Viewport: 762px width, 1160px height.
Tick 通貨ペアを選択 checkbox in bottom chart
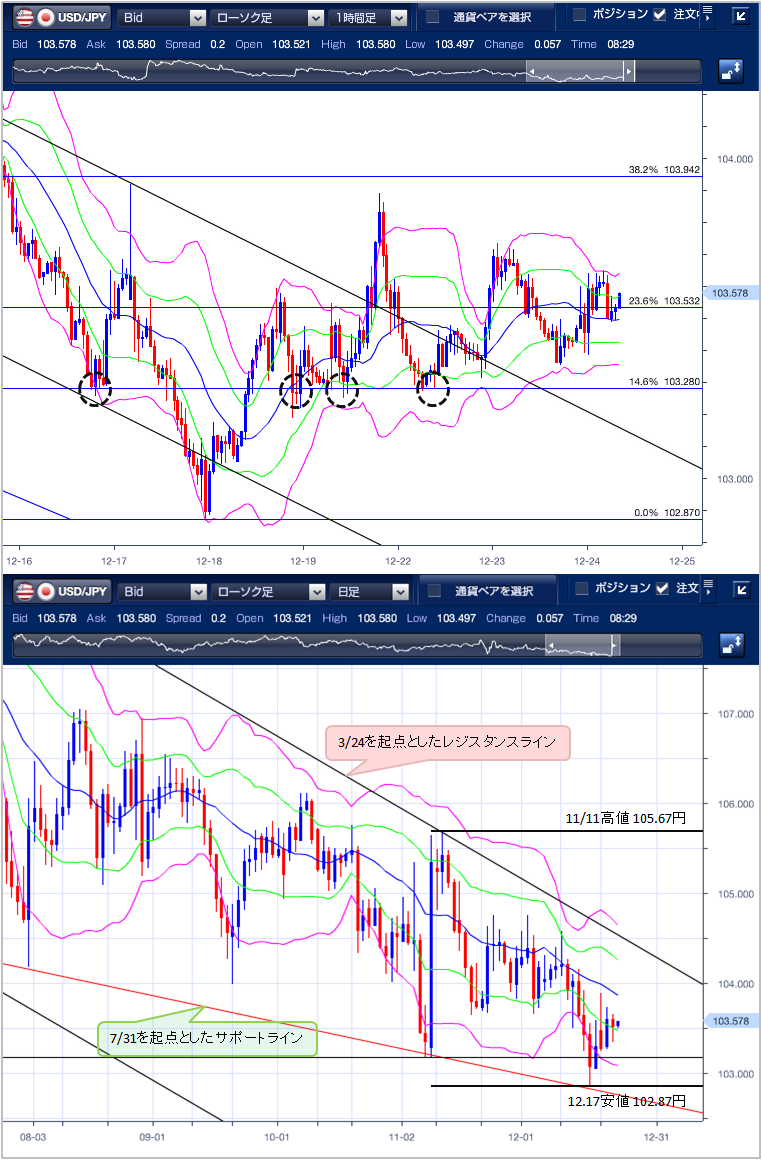point(433,591)
